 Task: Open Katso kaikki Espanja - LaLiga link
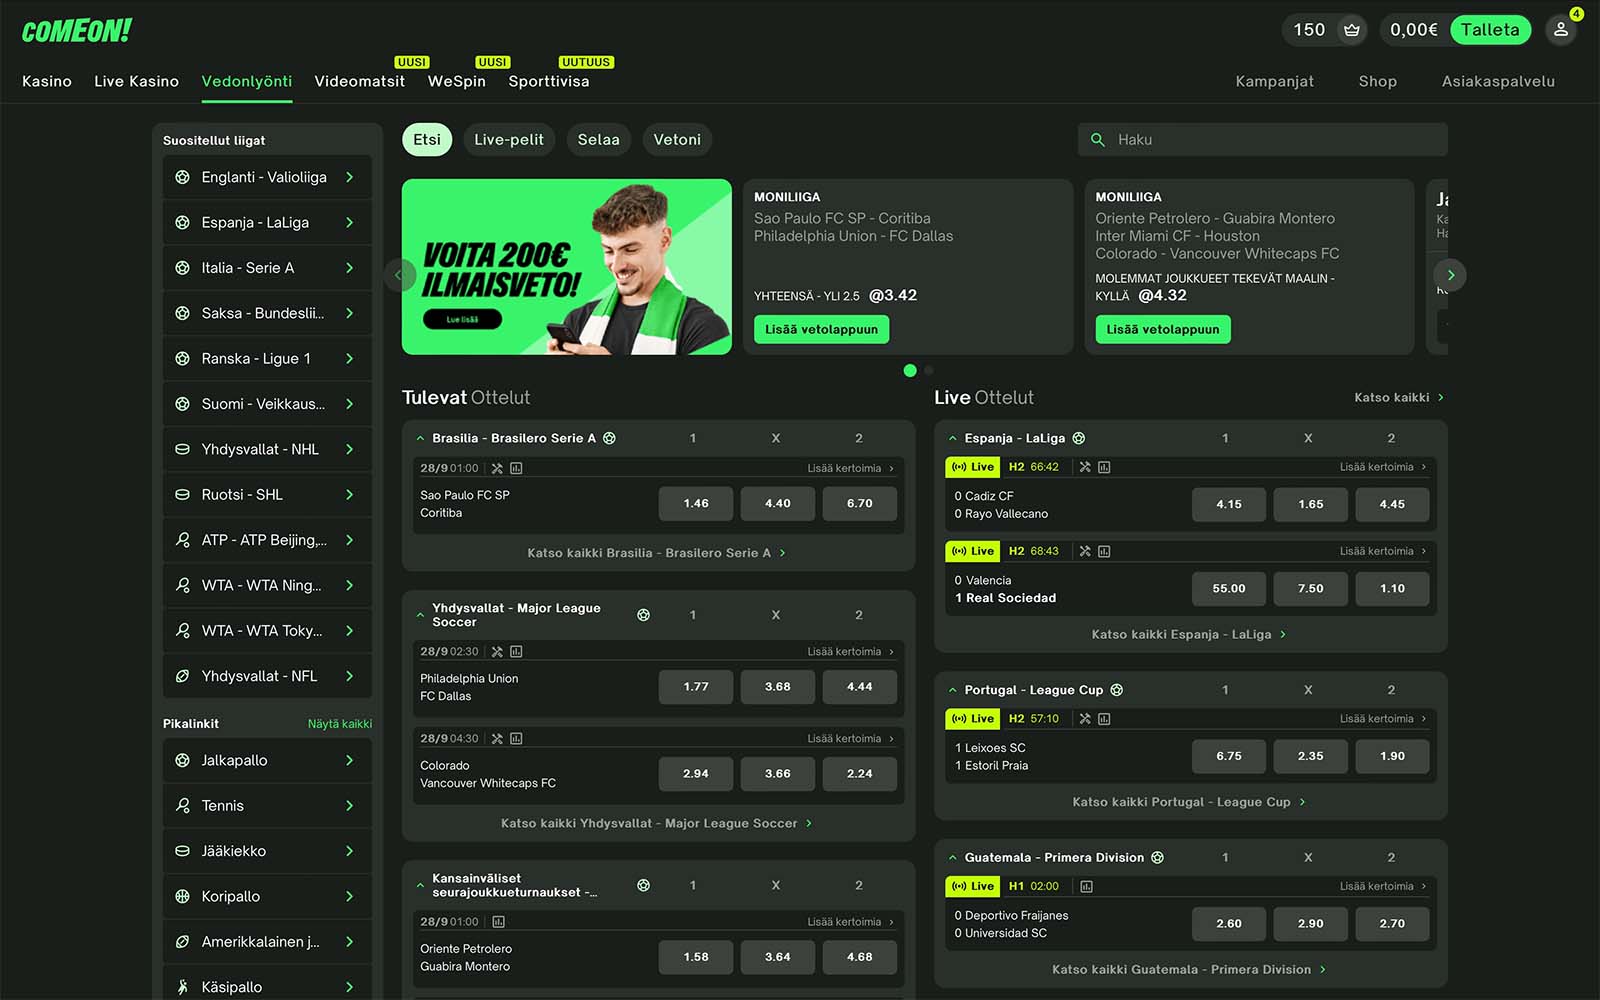[1189, 634]
